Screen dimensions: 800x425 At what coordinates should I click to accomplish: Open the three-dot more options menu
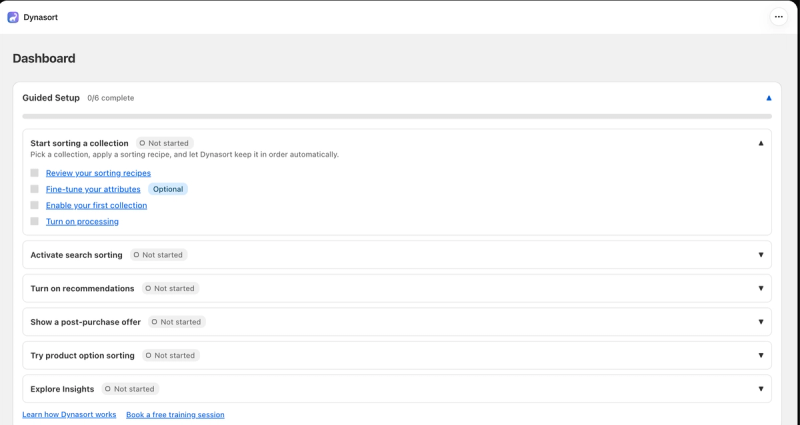[779, 17]
